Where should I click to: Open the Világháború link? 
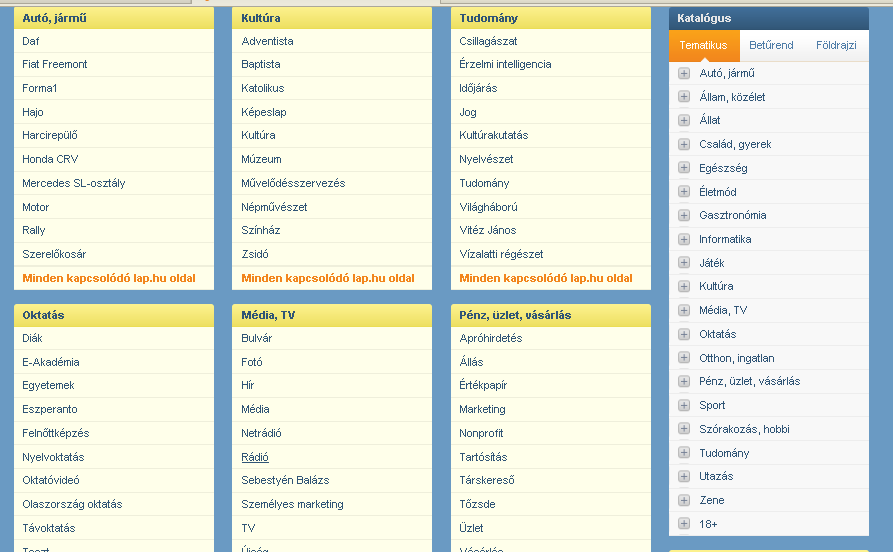[x=488, y=207]
